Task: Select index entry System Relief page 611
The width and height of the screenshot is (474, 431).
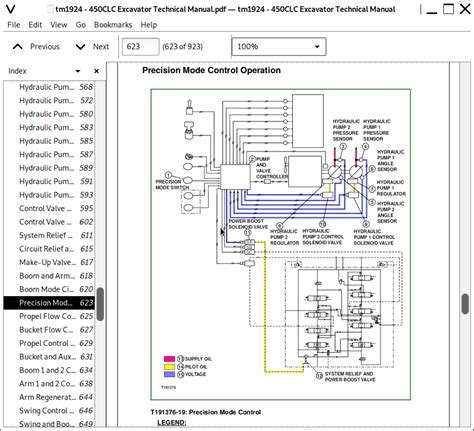Action: coord(49,235)
